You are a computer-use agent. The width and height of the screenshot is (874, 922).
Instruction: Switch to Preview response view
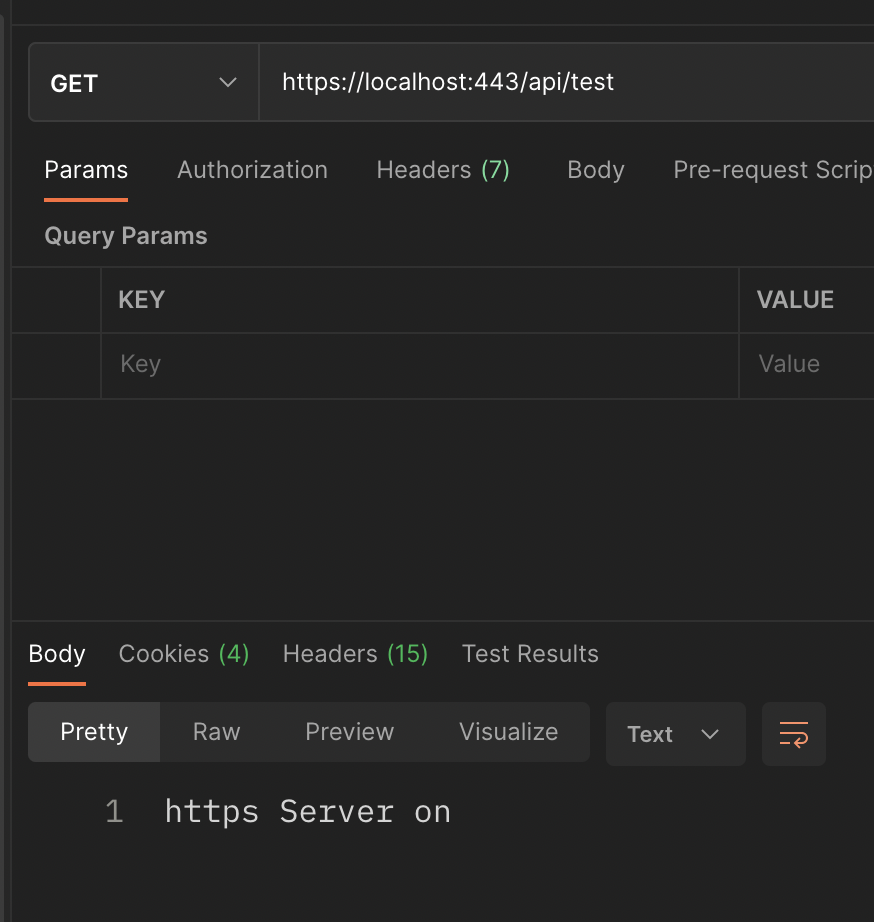349,732
